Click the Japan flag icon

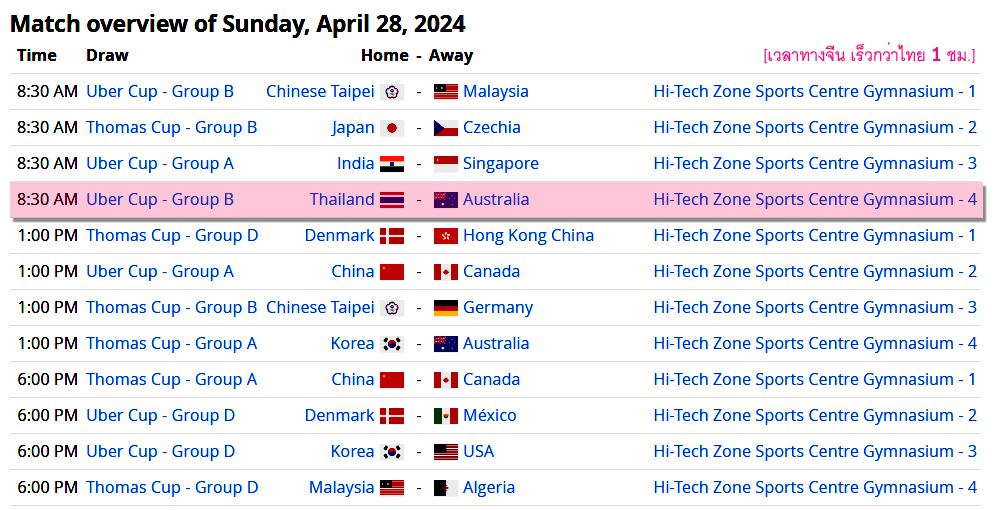point(391,128)
